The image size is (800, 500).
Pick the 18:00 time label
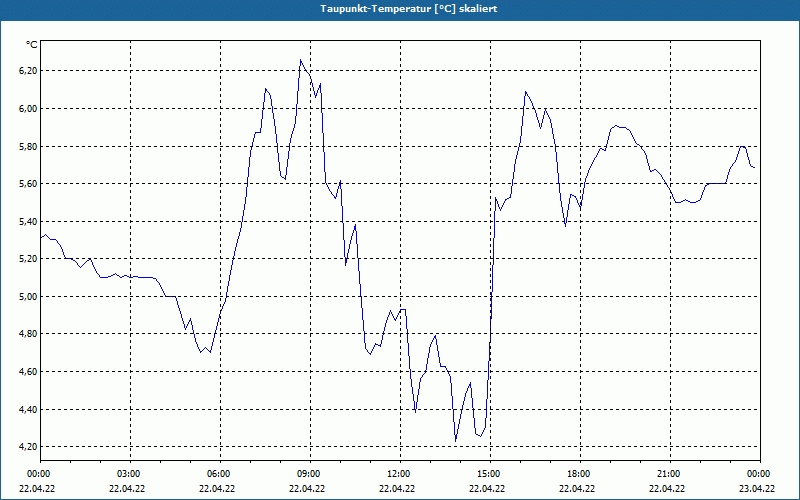pos(580,474)
